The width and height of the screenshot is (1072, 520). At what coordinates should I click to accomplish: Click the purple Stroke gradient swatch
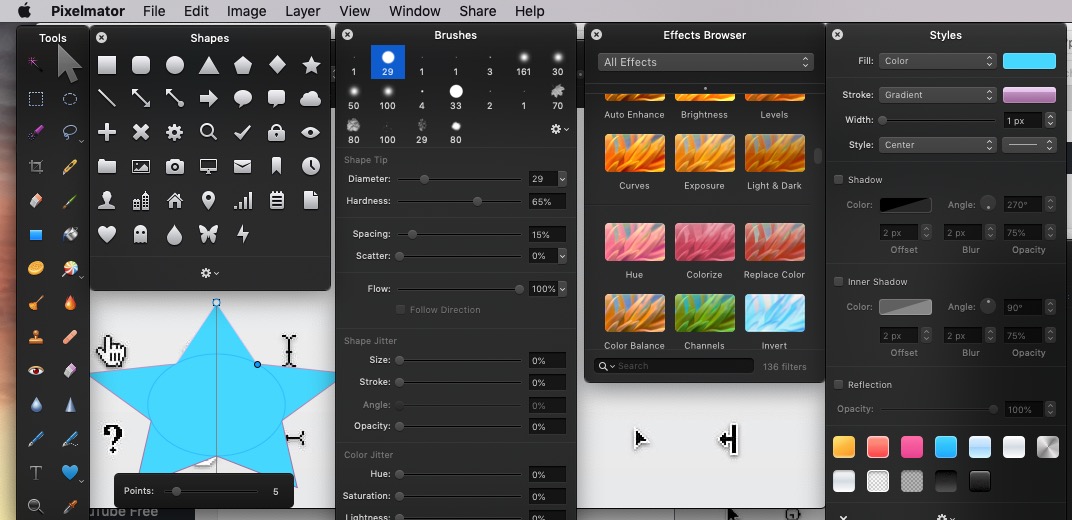click(x=1029, y=94)
